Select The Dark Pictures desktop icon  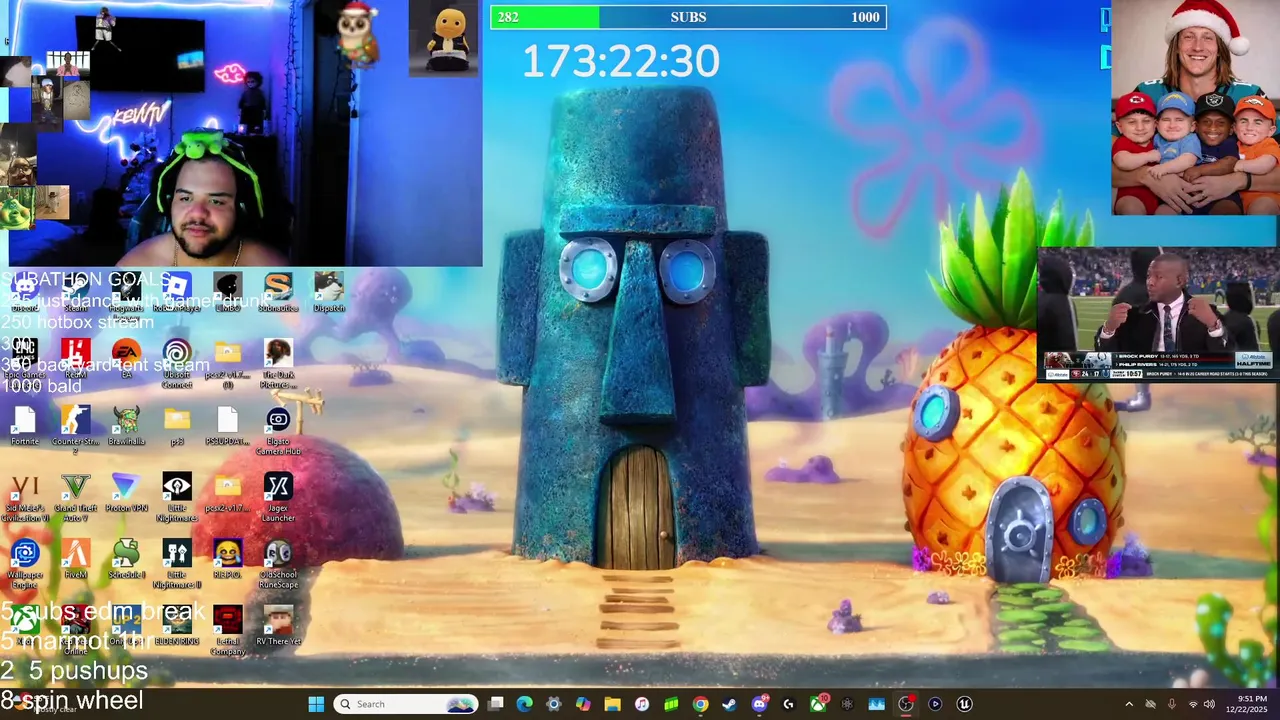(278, 364)
